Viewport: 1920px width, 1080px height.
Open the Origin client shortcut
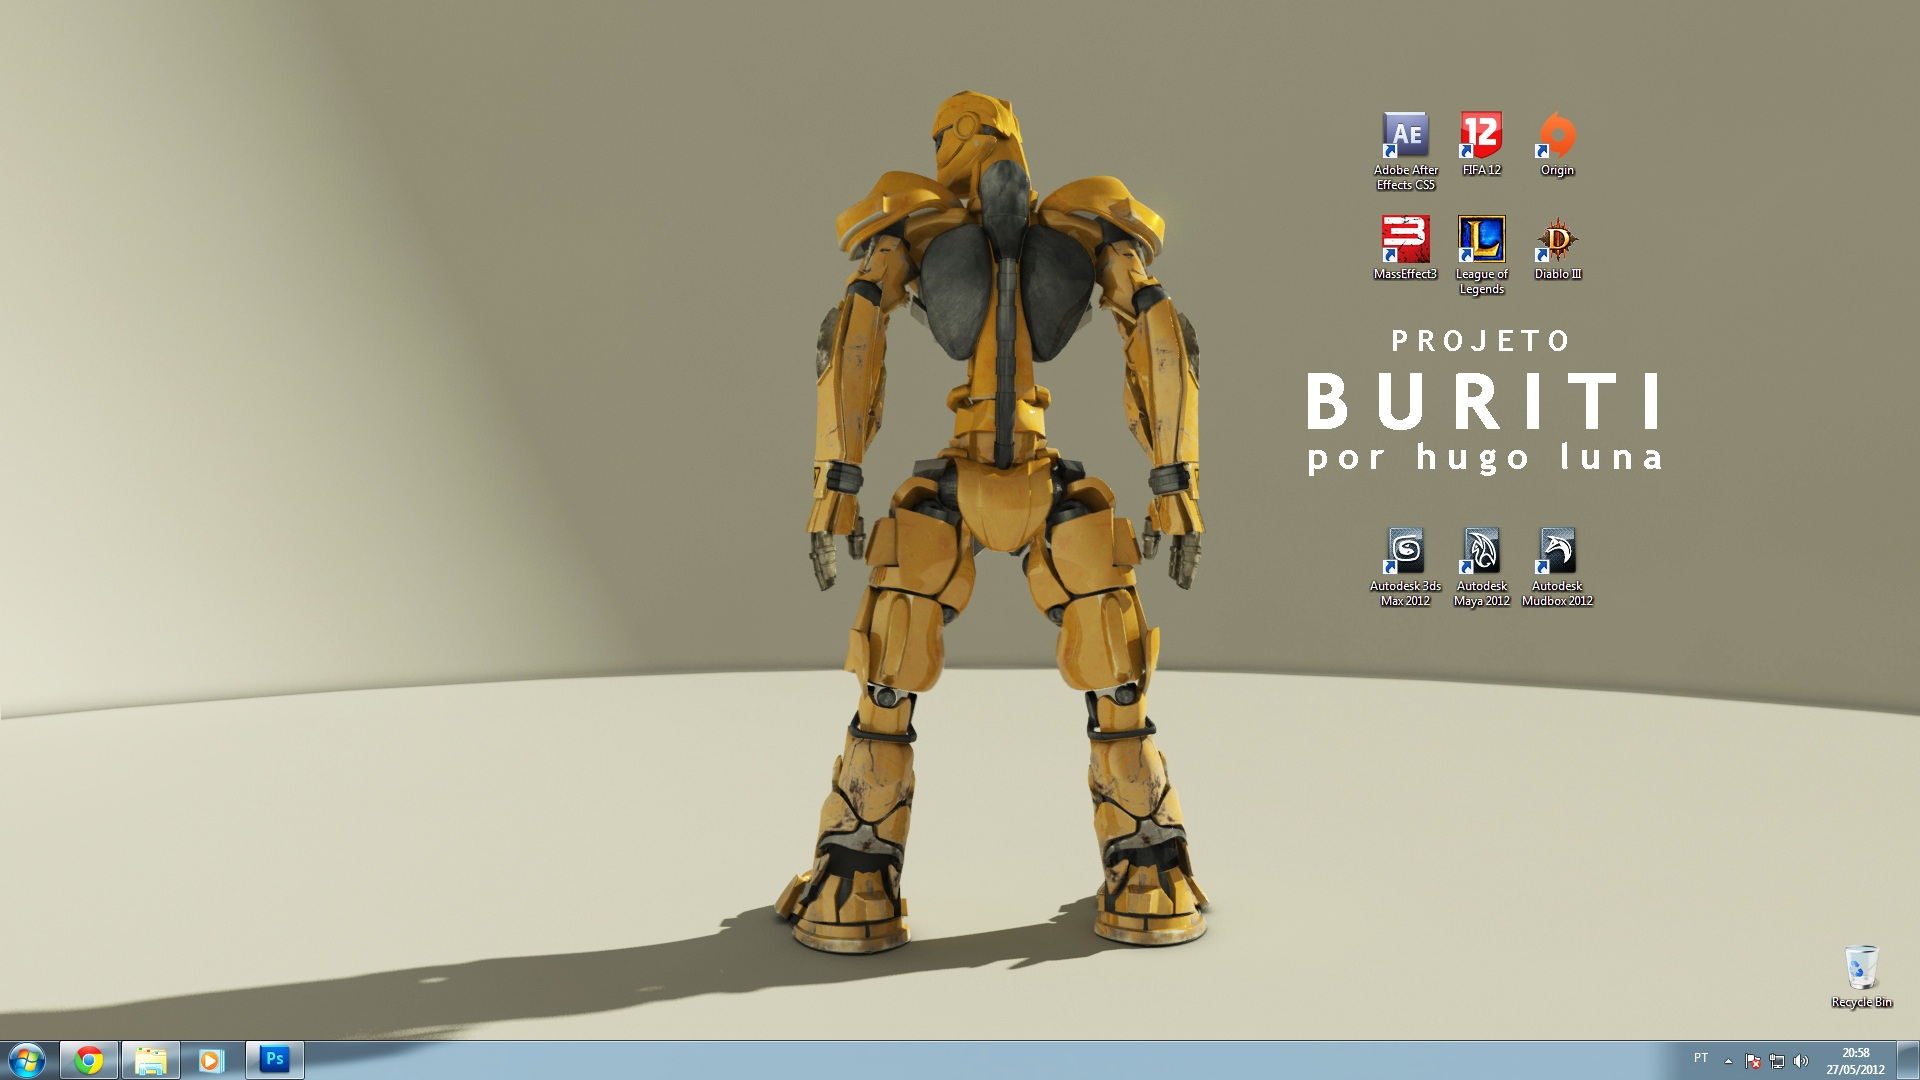1557,135
